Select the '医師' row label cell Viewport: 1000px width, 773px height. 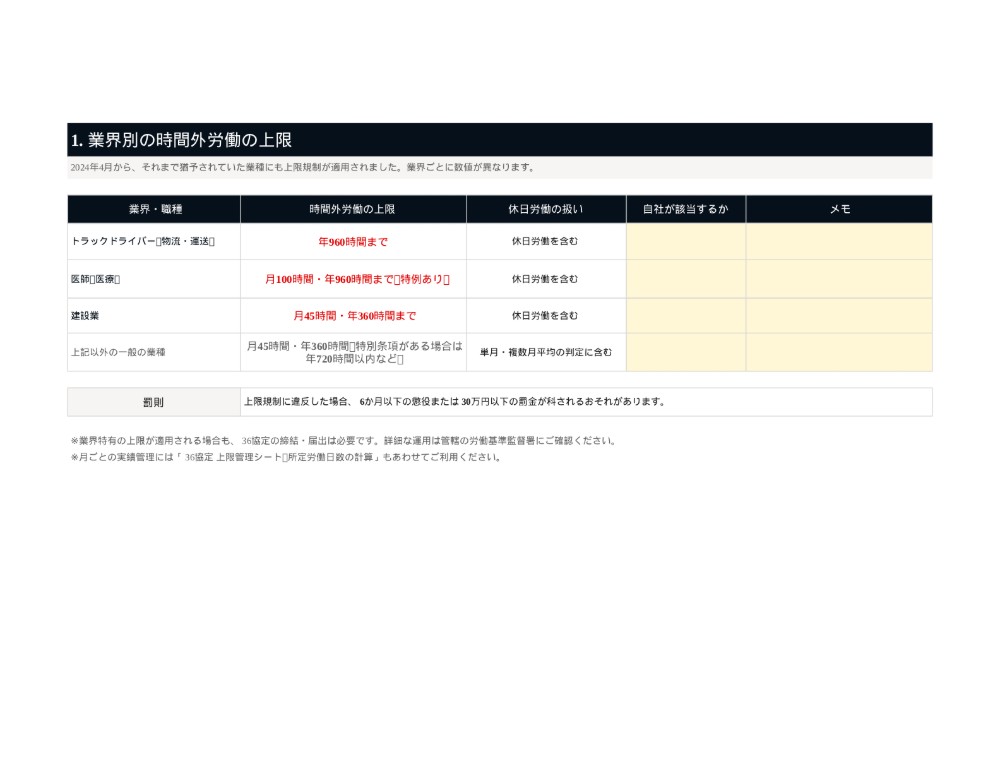[154, 279]
